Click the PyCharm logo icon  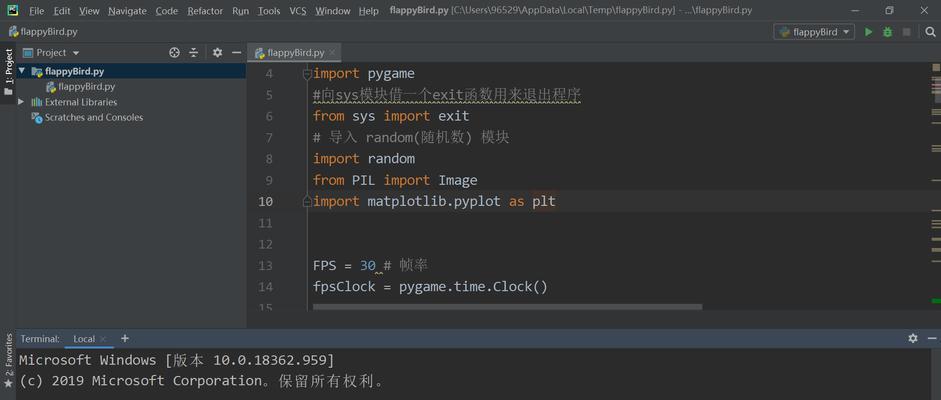(11, 10)
